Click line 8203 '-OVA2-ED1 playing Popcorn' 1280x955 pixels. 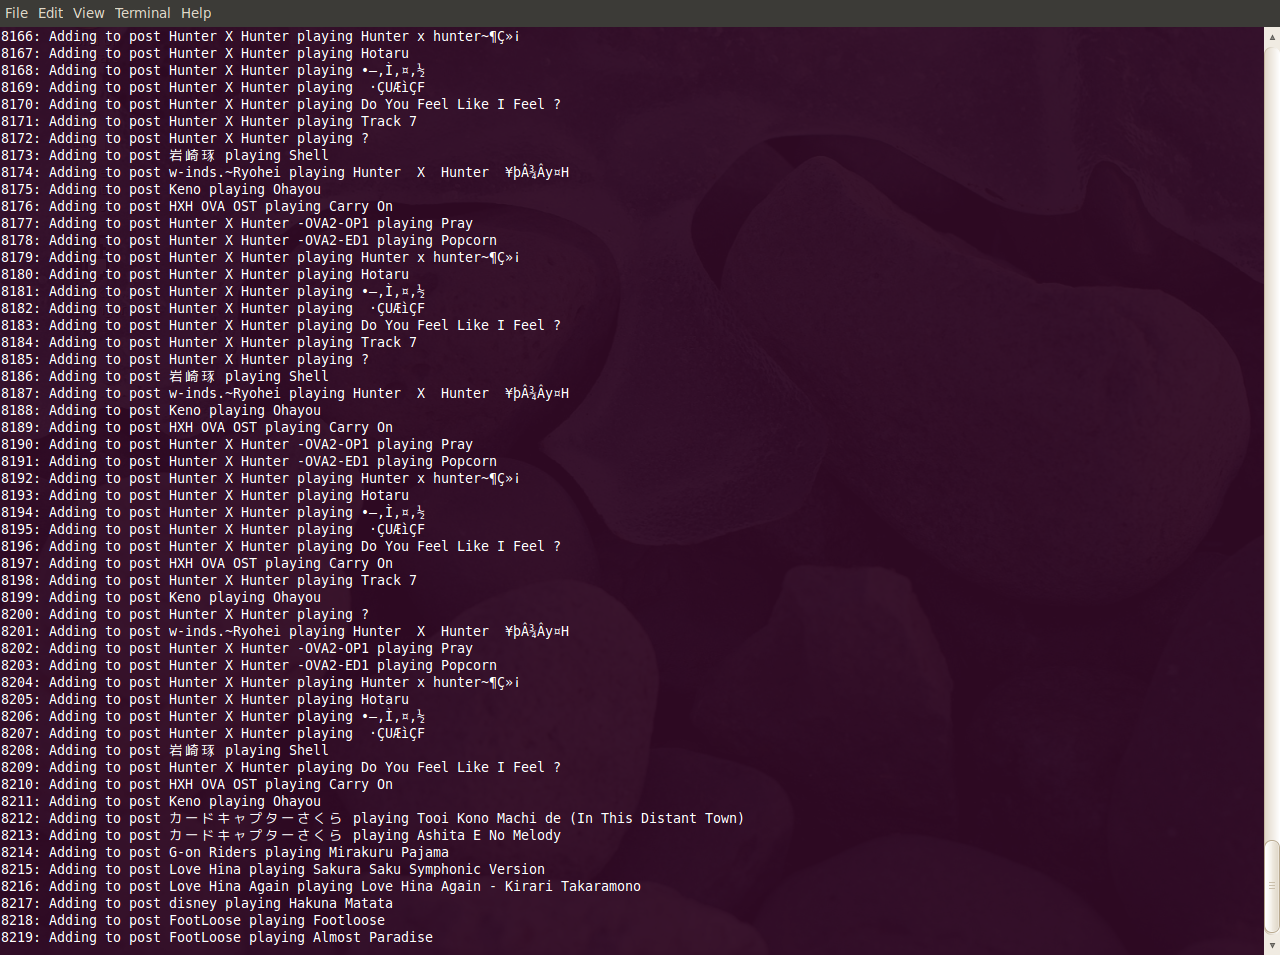(x=397, y=666)
